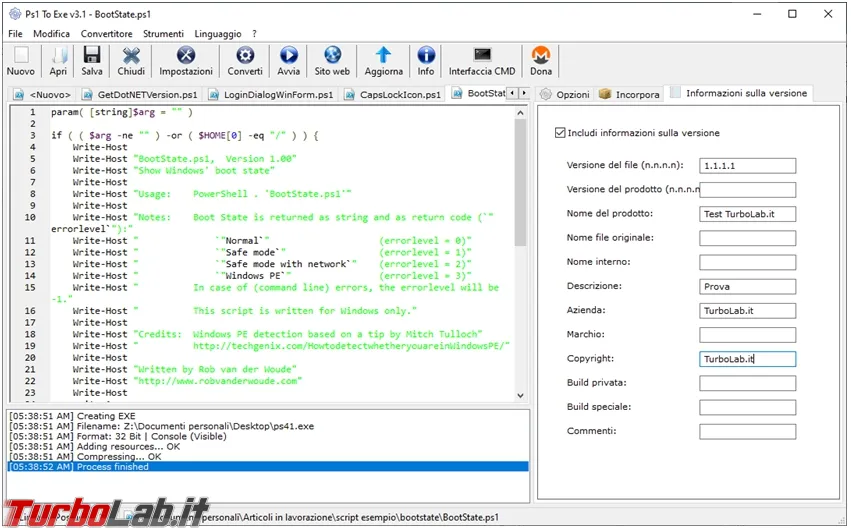Click code line 5 'BootState.ps1, Version 1.00'
This screenshot has height=530, width=851.
185,159
